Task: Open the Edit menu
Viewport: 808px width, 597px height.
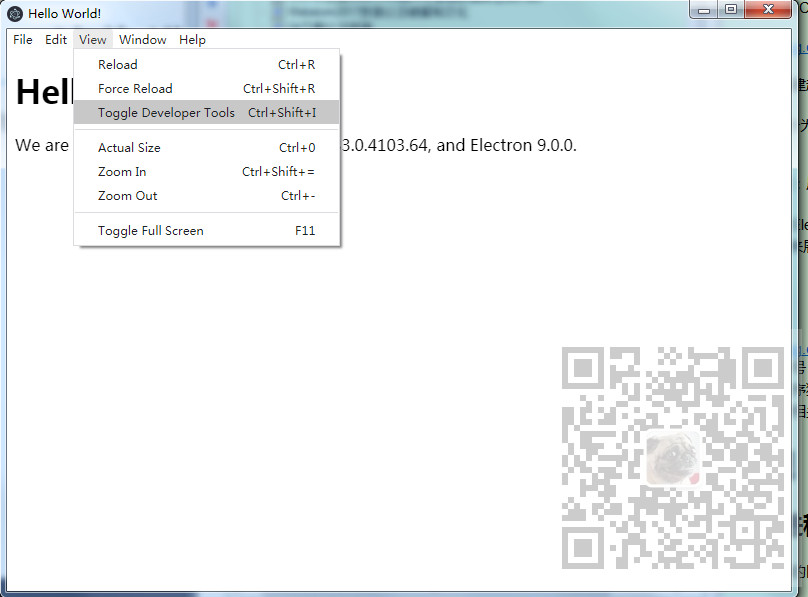Action: 55,39
